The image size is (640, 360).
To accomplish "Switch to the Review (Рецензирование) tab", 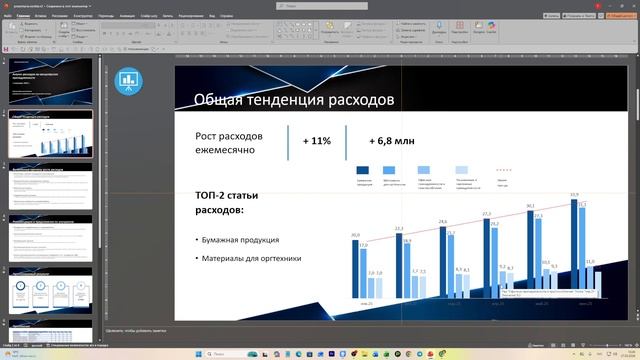I will (x=191, y=16).
